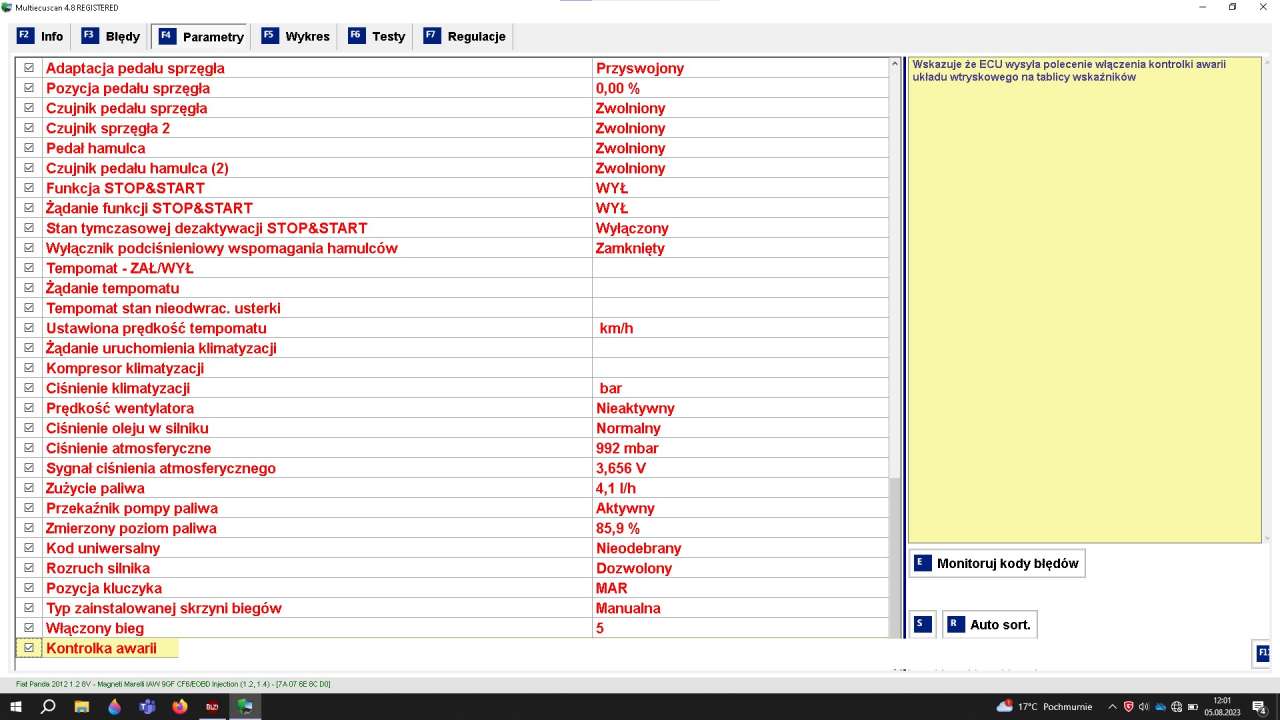
Task: Switch to the Błędy tab
Action: [112, 36]
